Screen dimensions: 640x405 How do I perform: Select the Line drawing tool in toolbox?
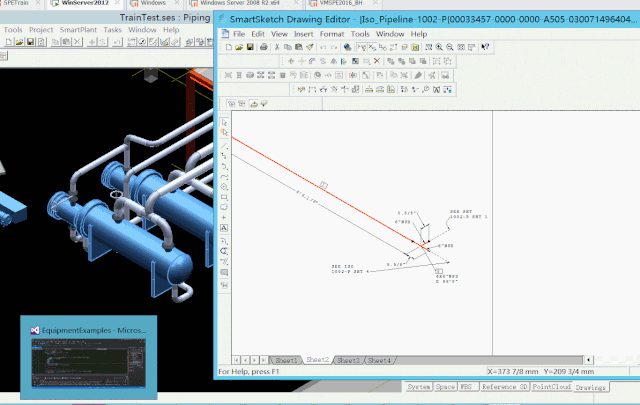tap(224, 145)
